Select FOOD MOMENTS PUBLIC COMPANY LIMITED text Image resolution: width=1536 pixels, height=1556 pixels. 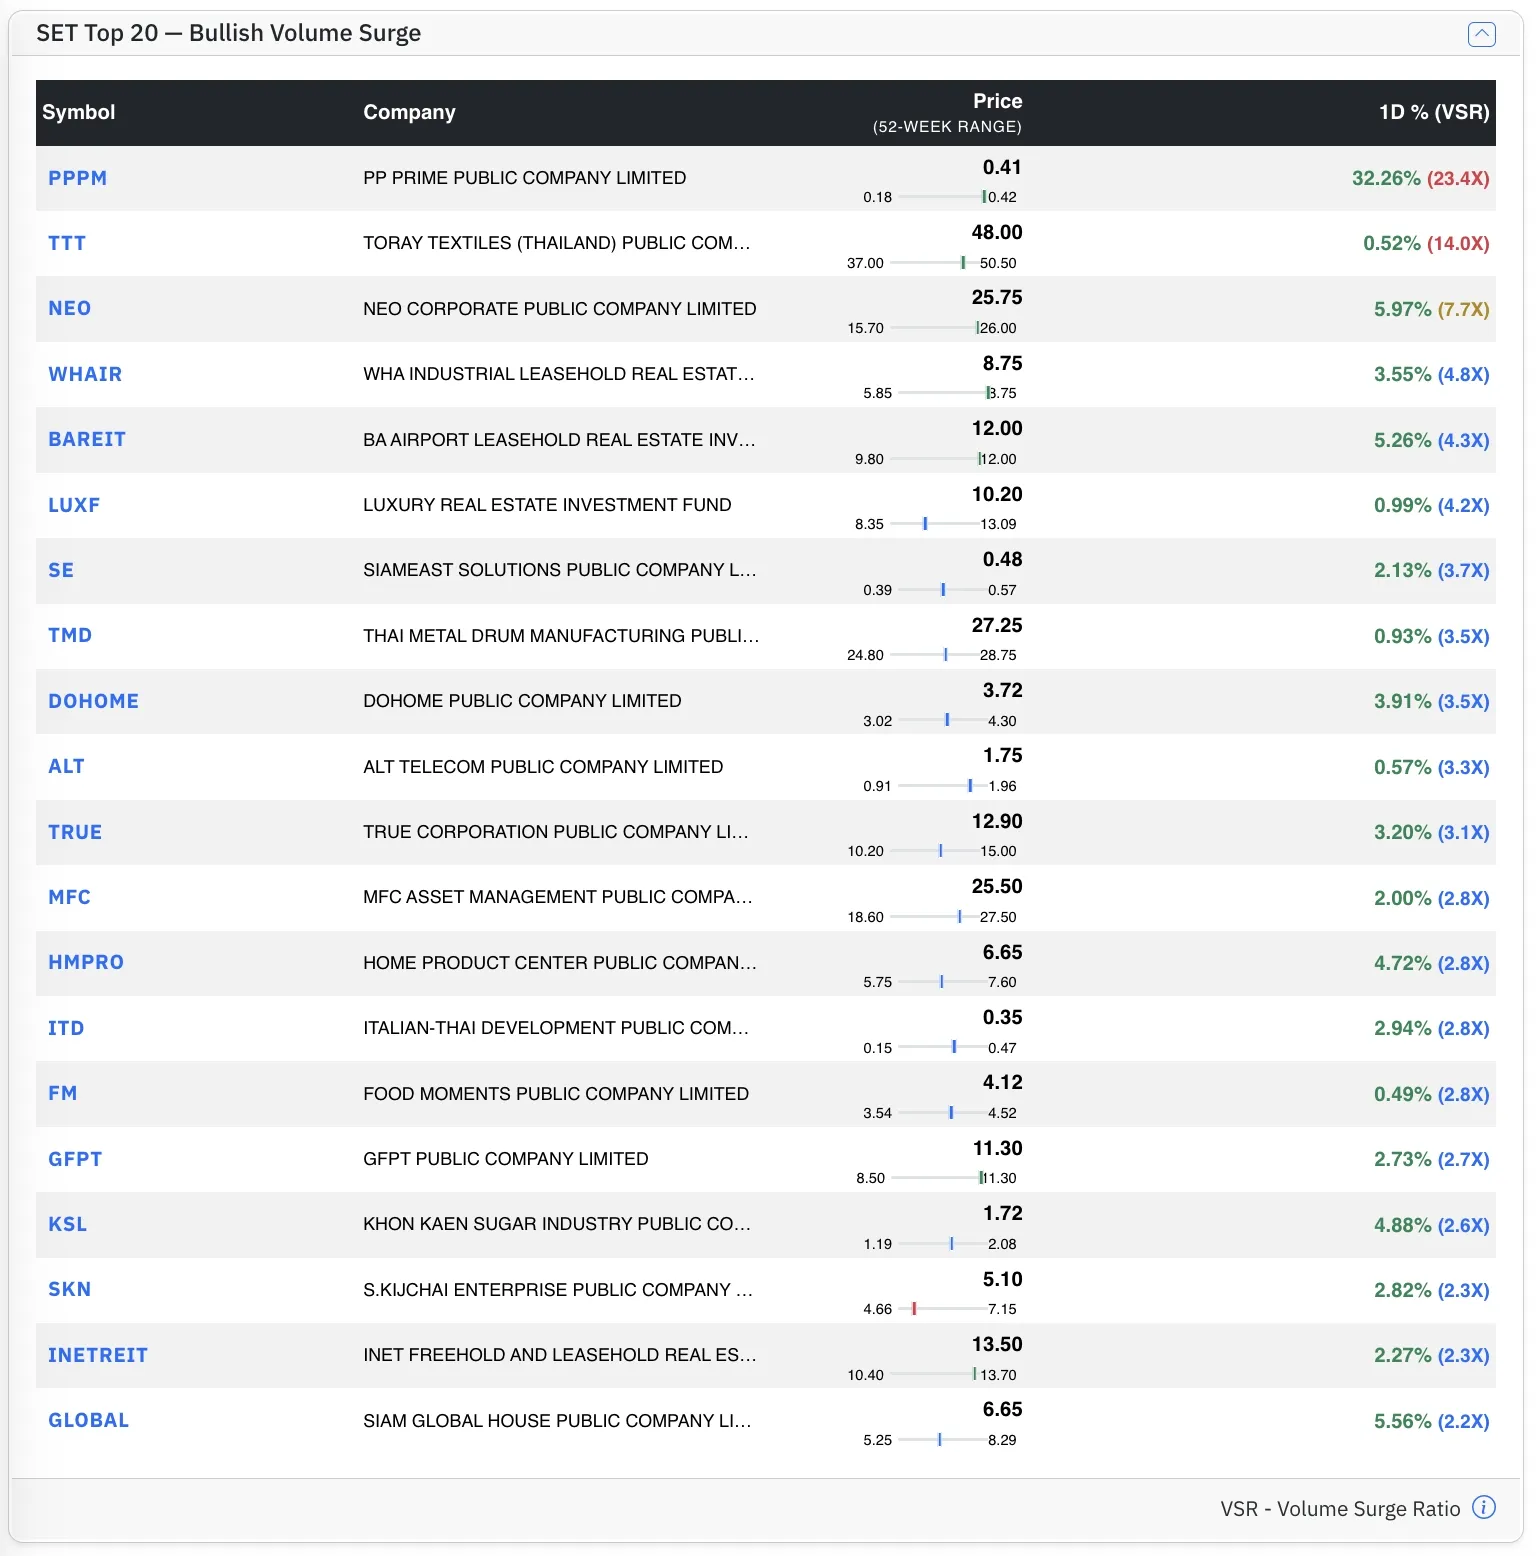click(x=556, y=1094)
